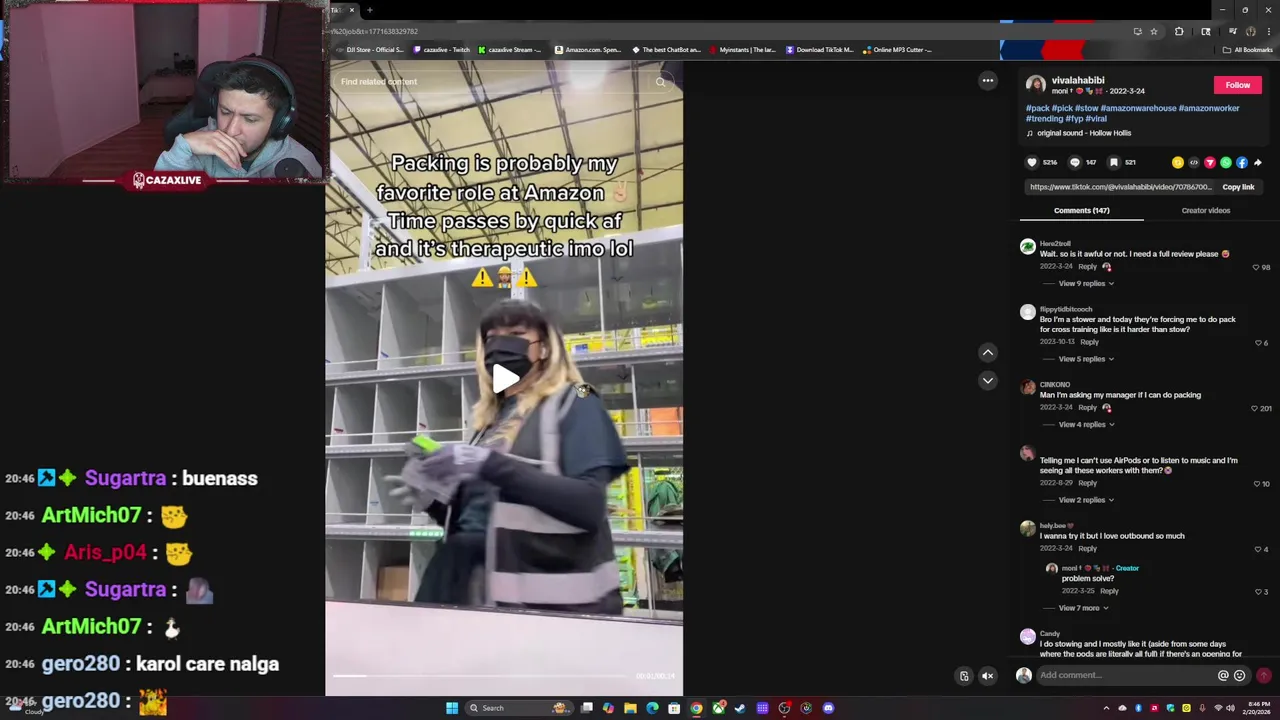Image resolution: width=1280 pixels, height=720 pixels.
Task: Like the creator's 'problem solve?' reply
Action: point(1258,592)
